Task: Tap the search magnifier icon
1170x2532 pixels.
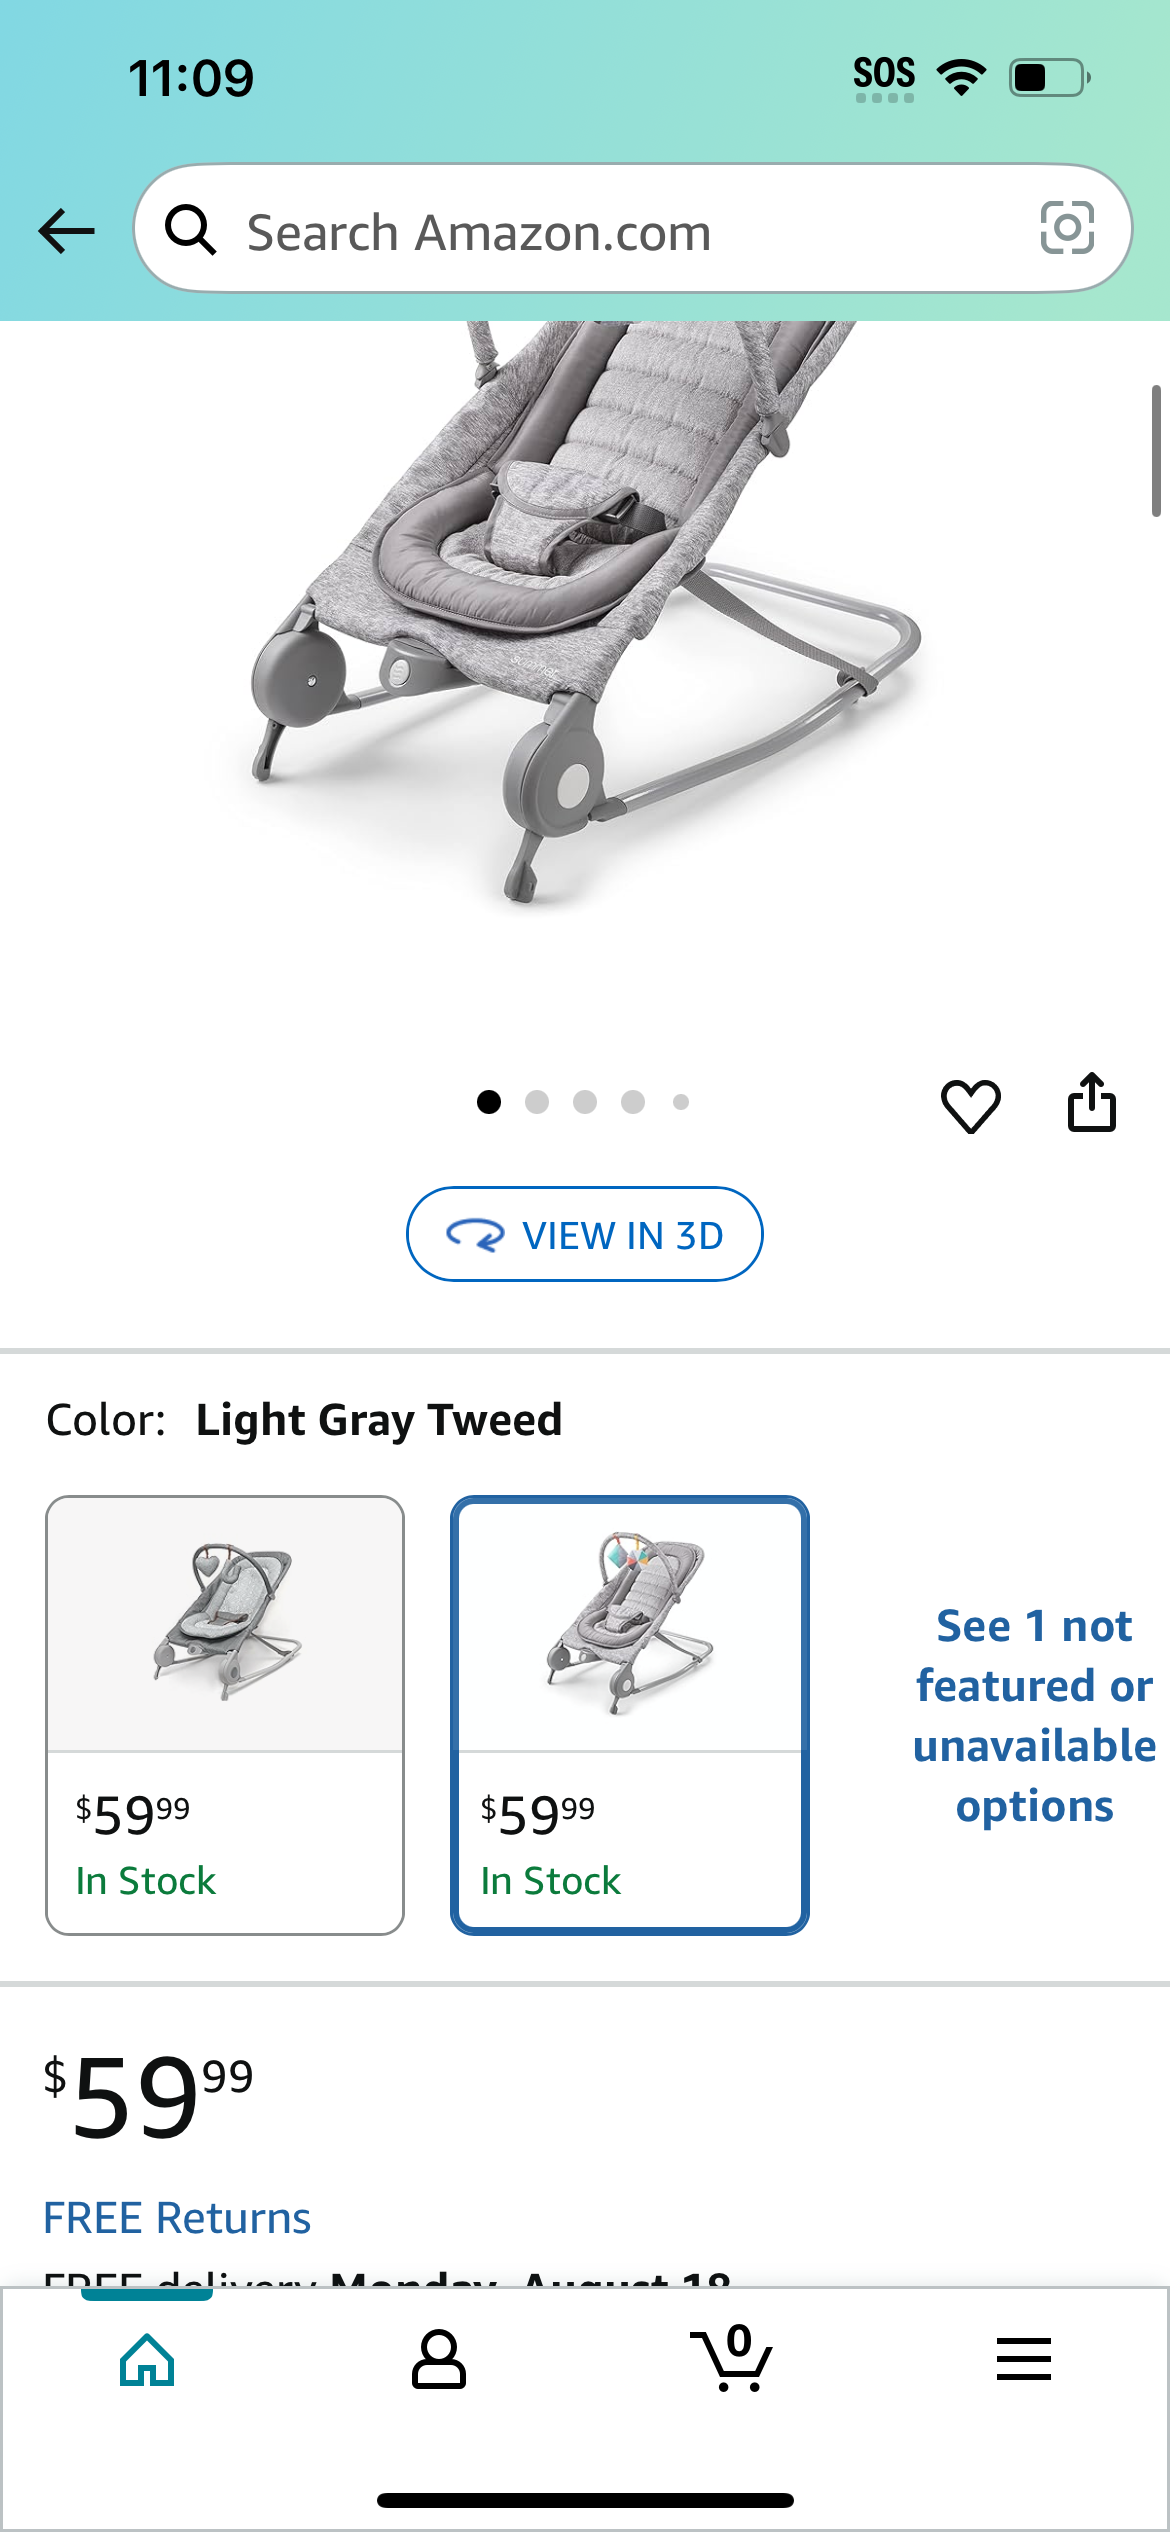Action: click(x=190, y=230)
